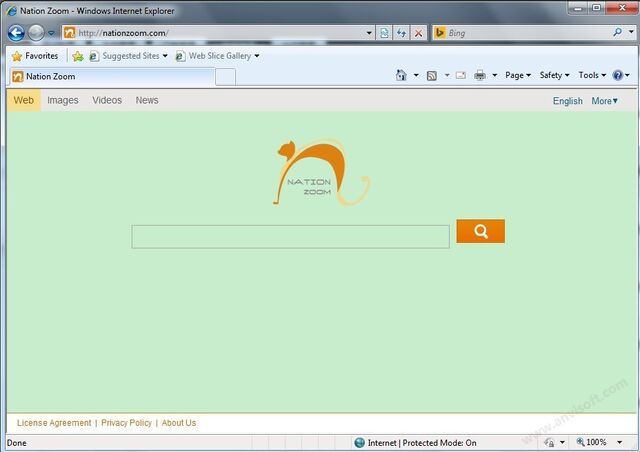This screenshot has width=640, height=452.
Task: Click the English language link
Action: click(568, 101)
